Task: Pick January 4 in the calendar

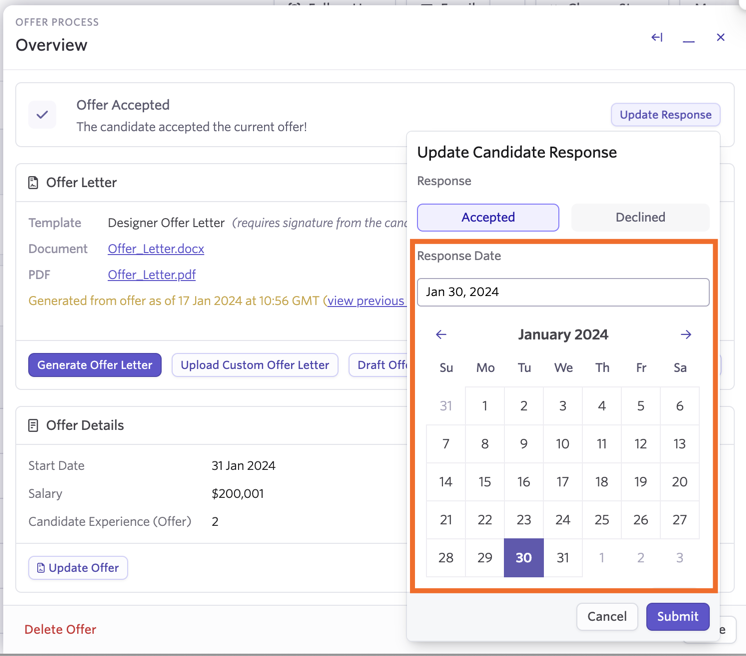Action: [x=602, y=406]
